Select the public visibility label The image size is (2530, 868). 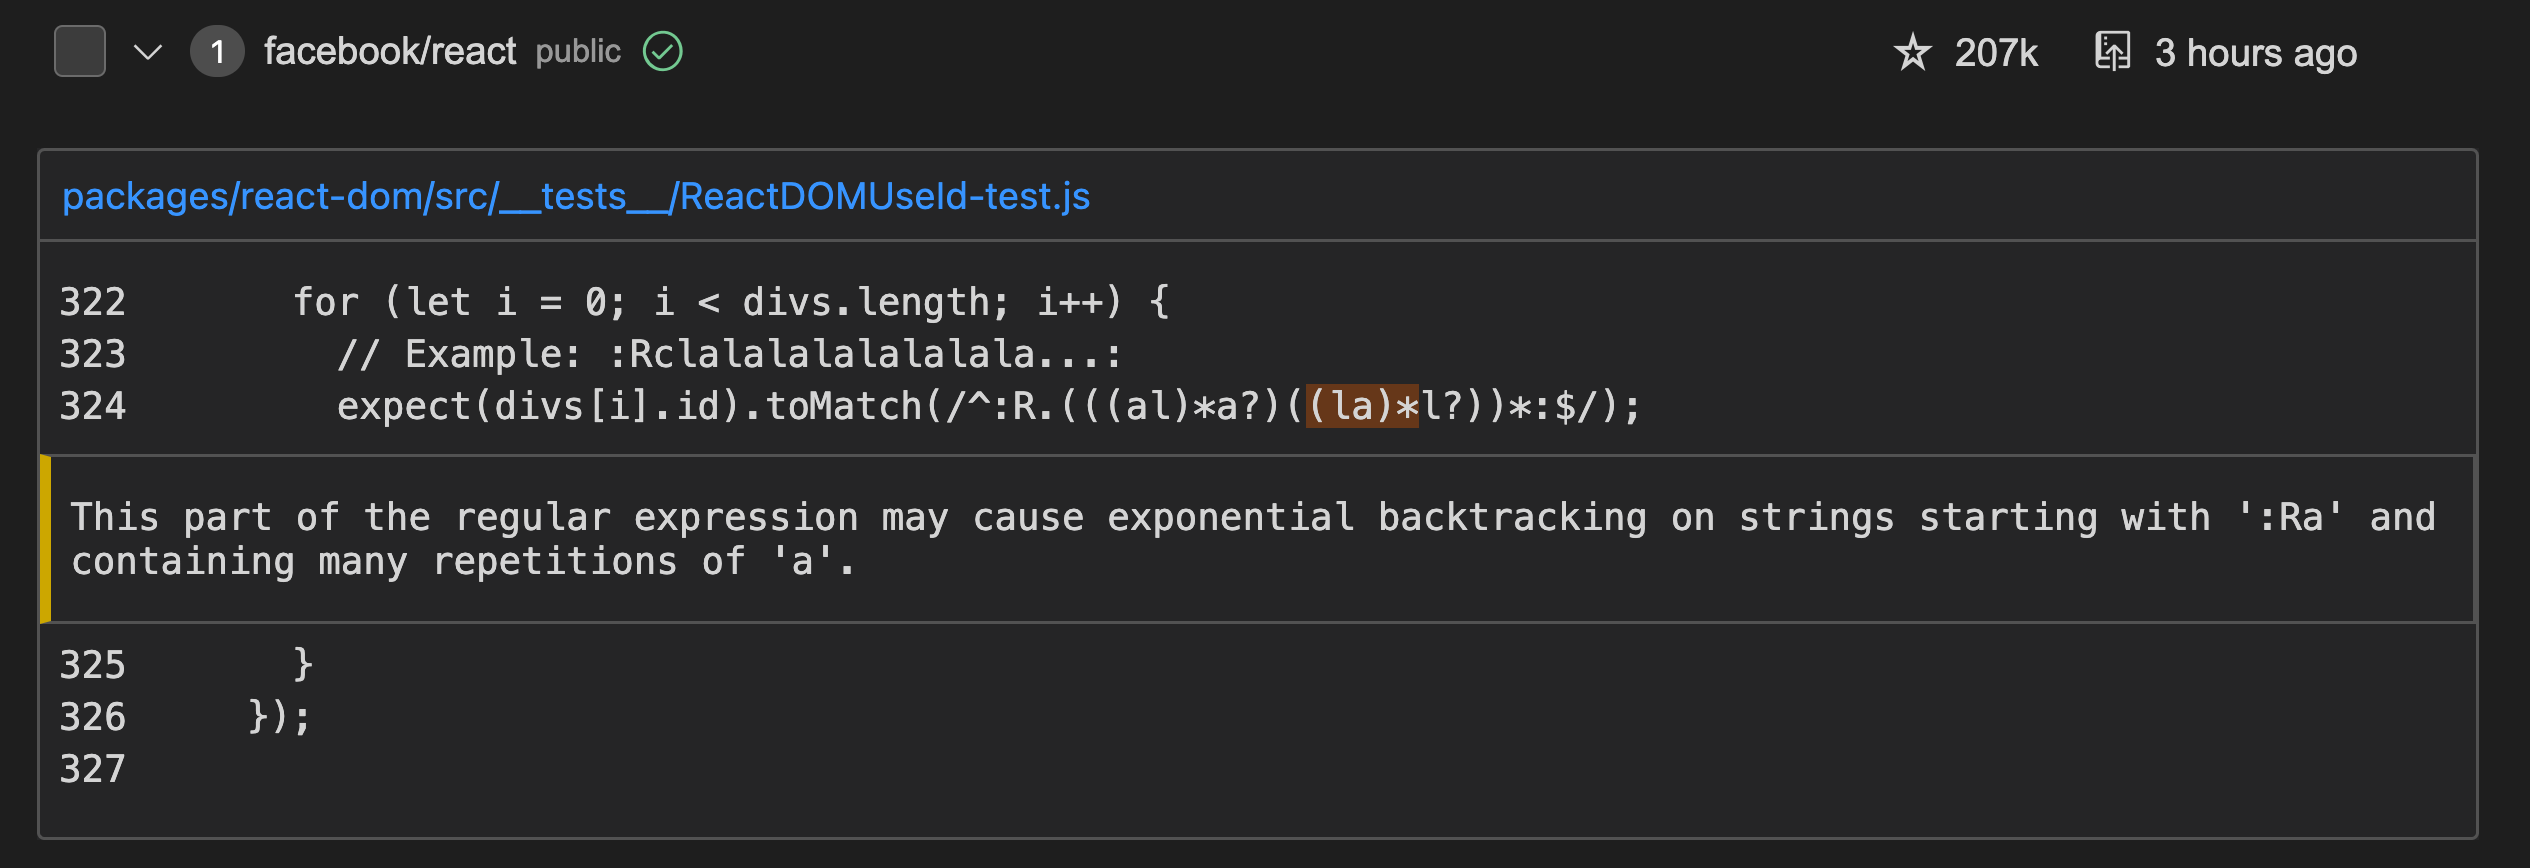point(578,53)
